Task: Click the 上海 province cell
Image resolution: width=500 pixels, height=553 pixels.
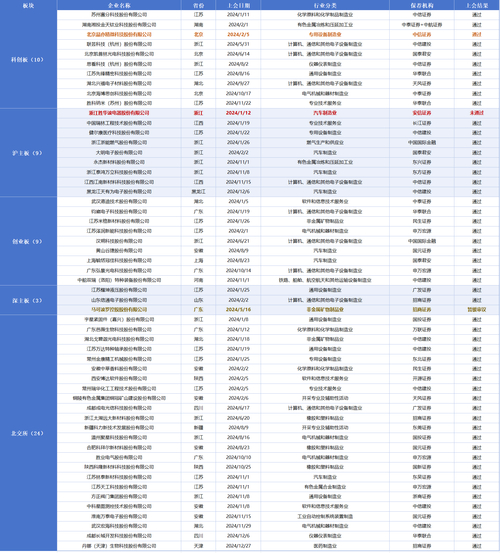Action: (199, 261)
